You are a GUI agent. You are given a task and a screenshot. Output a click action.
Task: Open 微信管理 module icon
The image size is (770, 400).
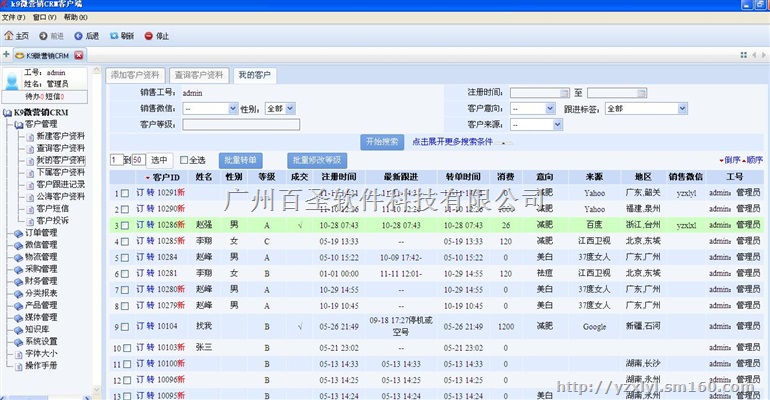pos(19,245)
